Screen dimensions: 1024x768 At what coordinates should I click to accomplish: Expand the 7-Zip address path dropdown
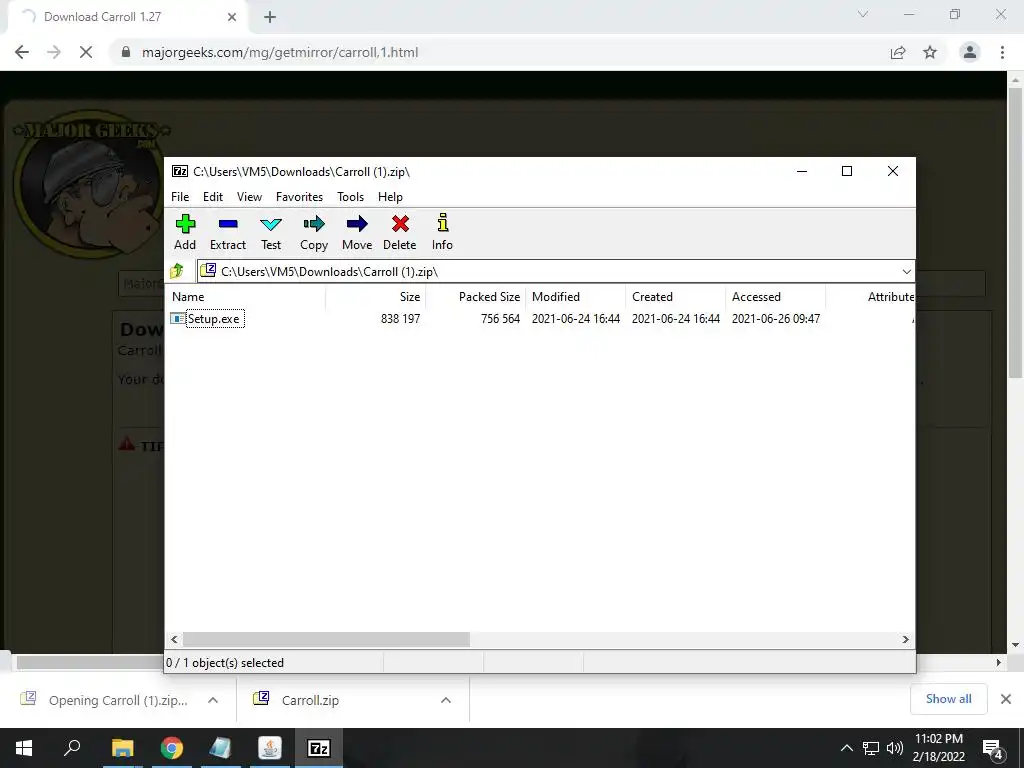906,272
